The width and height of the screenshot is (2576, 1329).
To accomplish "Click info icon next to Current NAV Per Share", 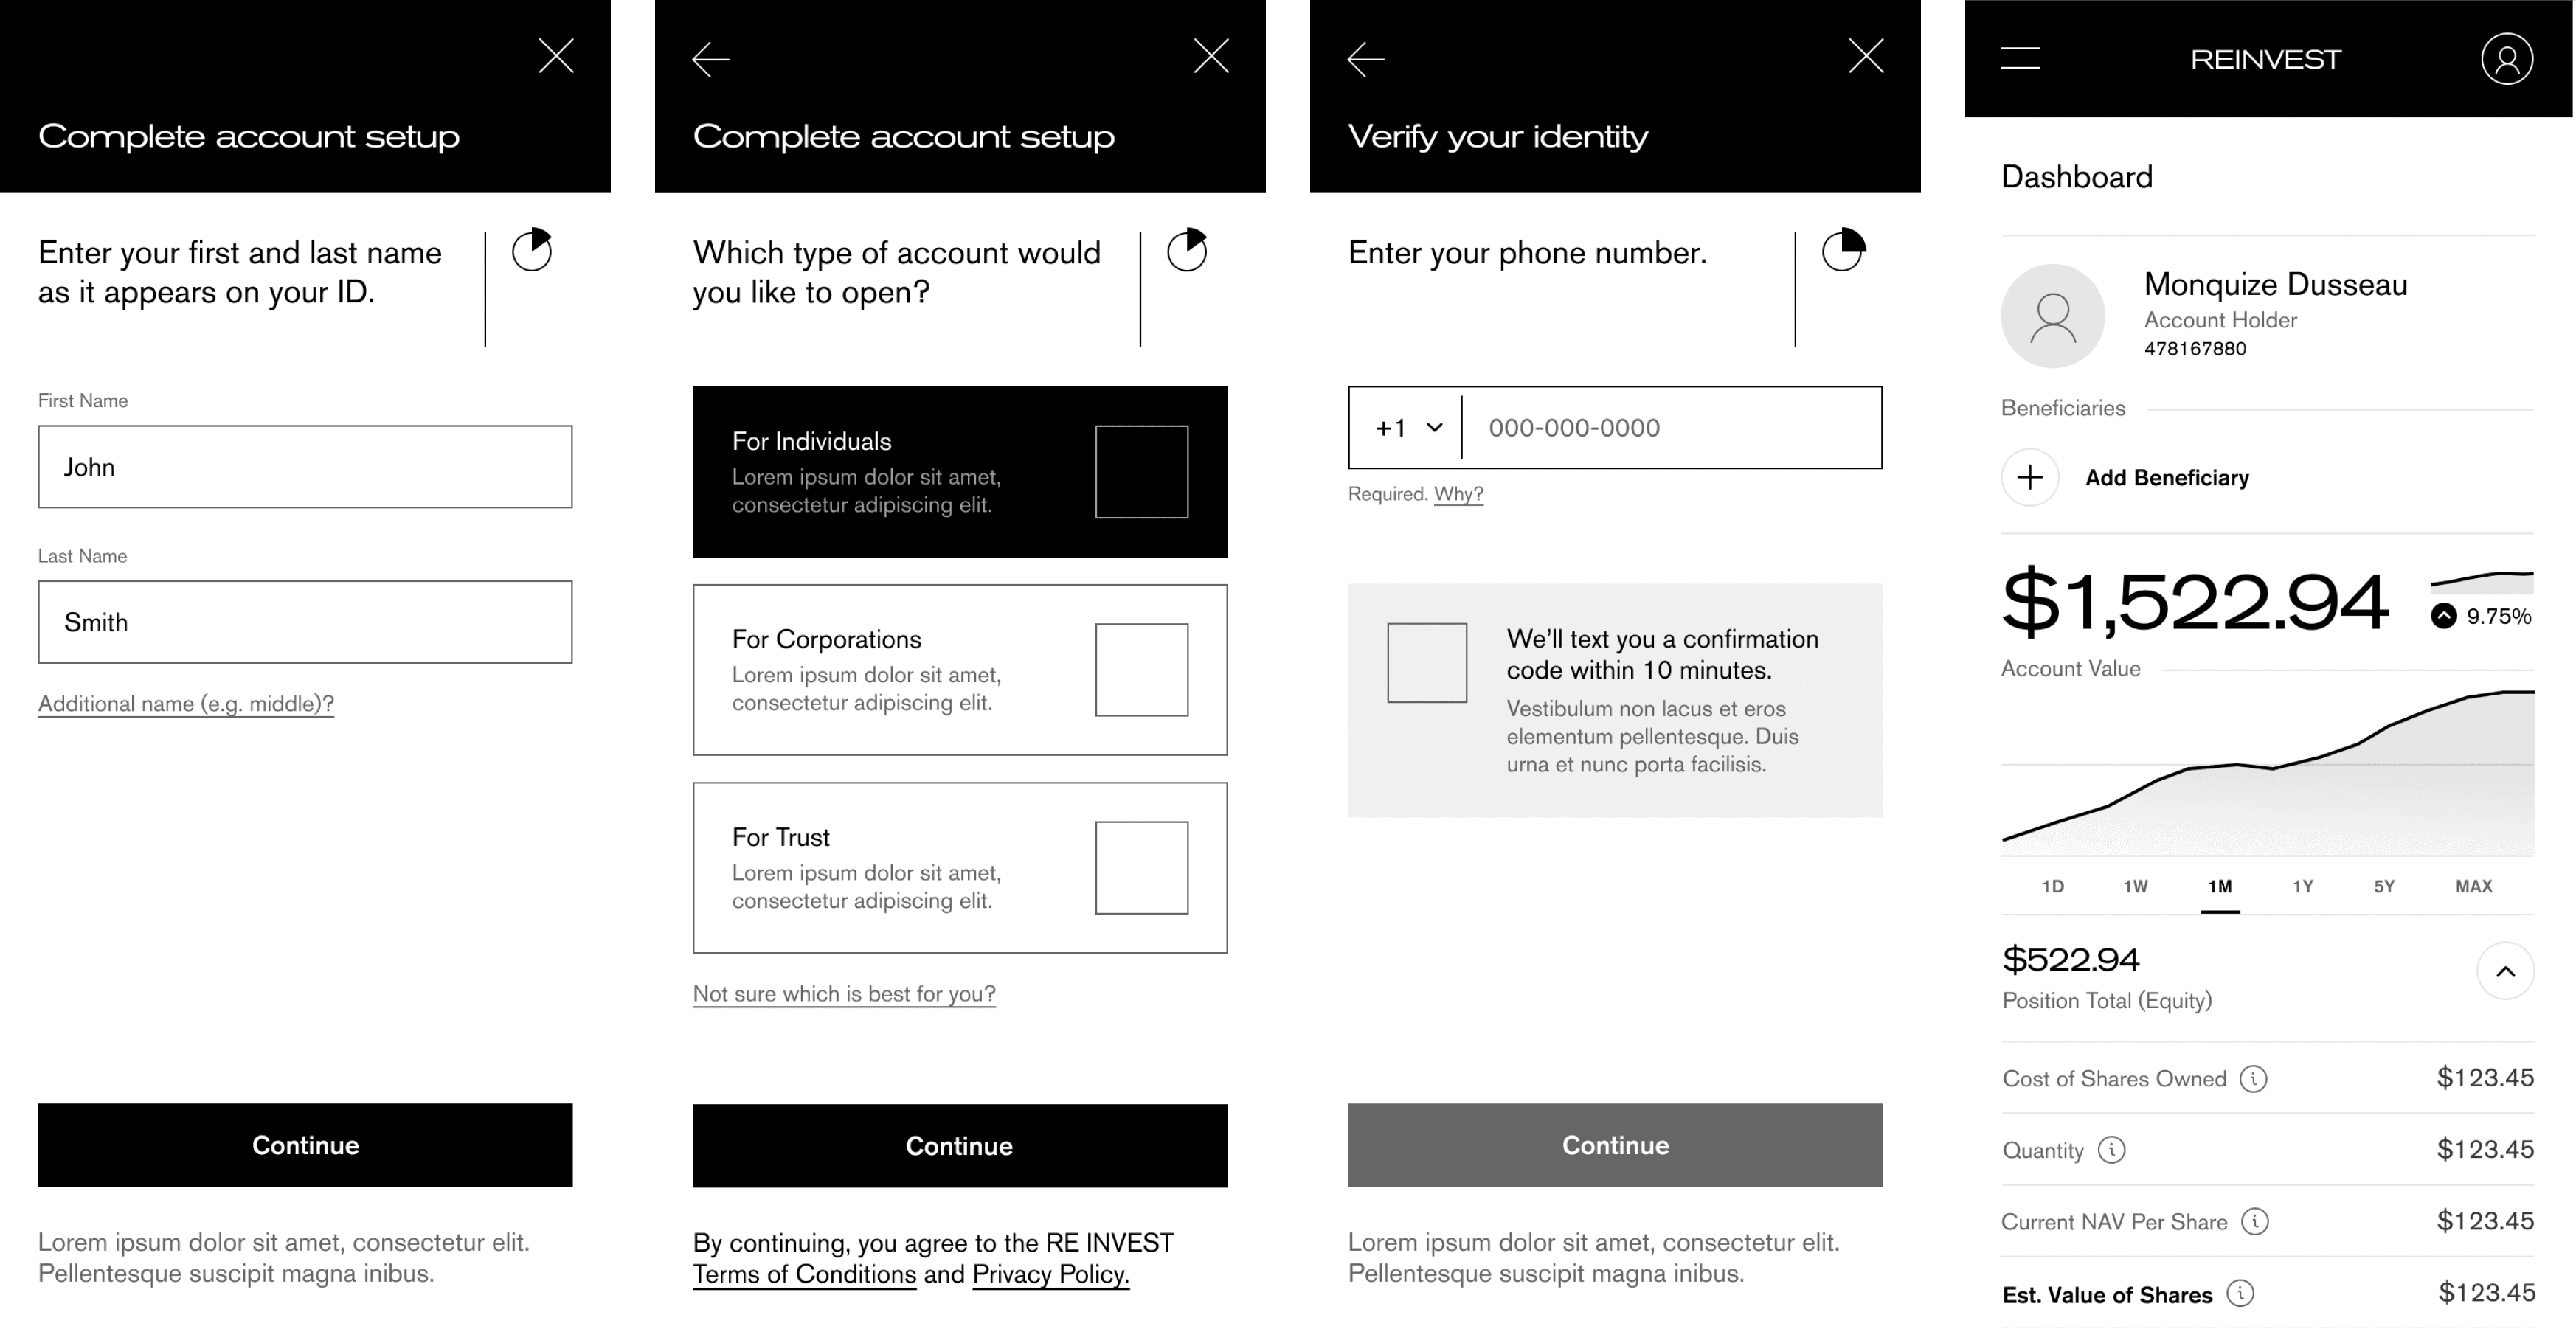I will click(2254, 1221).
